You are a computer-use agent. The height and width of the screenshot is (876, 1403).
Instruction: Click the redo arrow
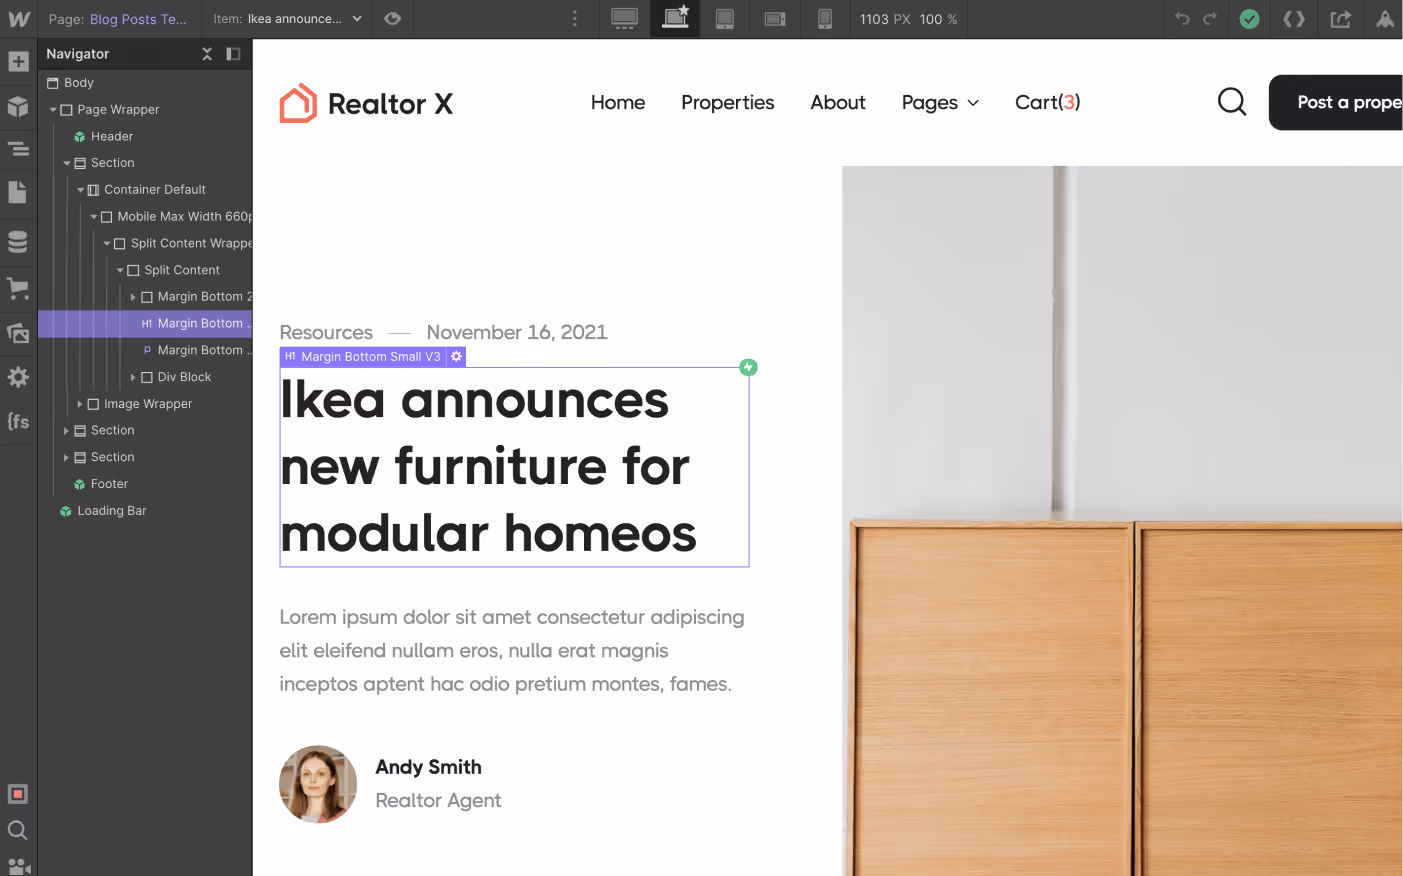tap(1210, 19)
